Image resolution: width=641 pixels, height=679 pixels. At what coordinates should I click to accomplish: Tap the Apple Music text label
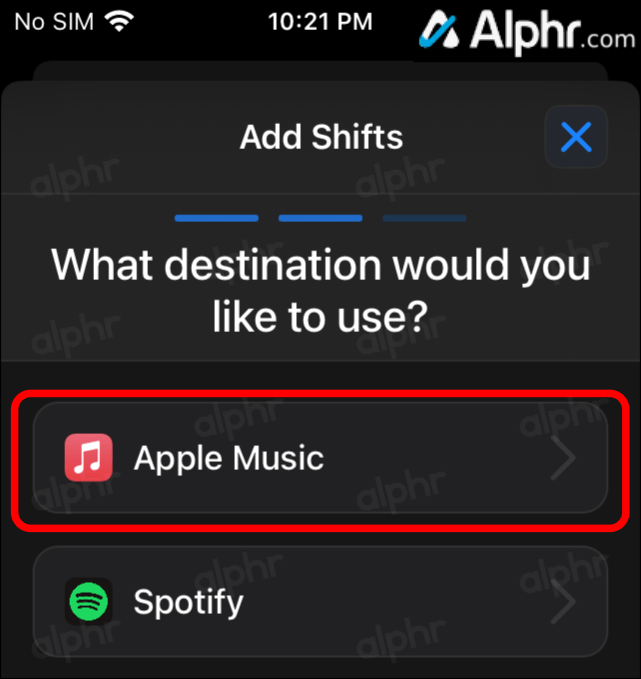click(229, 458)
